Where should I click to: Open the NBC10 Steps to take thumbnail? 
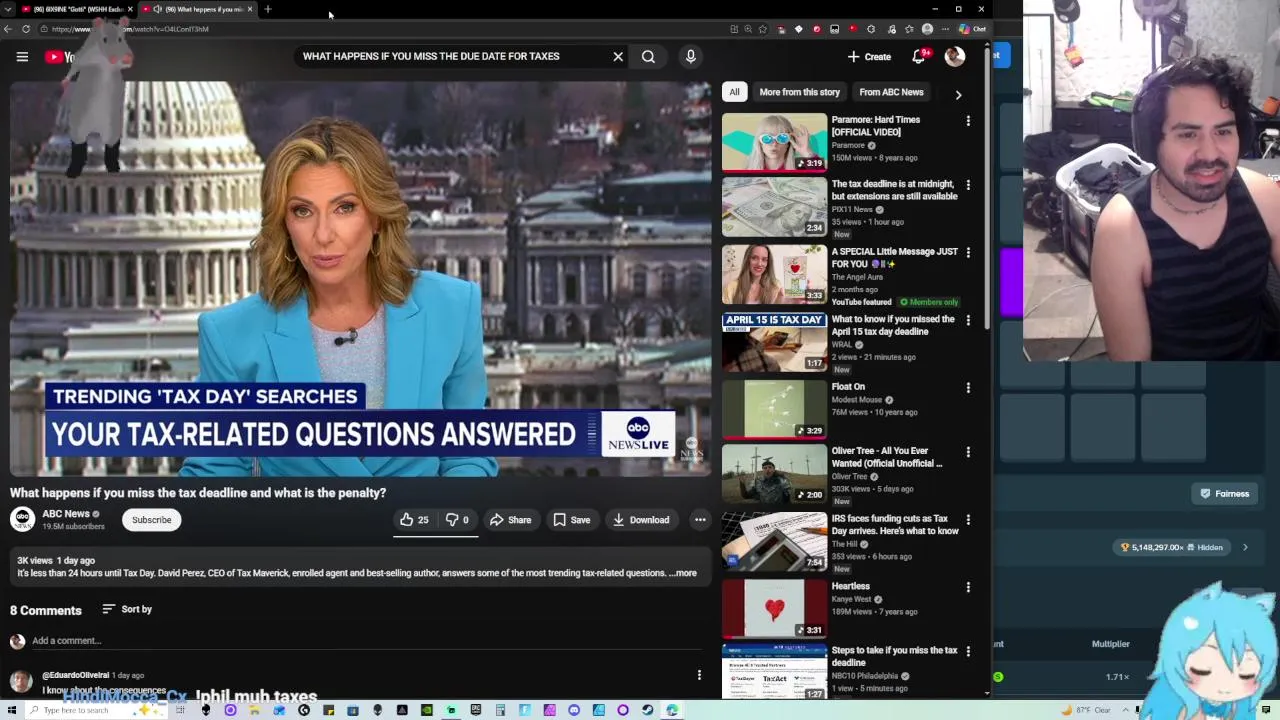[x=774, y=672]
